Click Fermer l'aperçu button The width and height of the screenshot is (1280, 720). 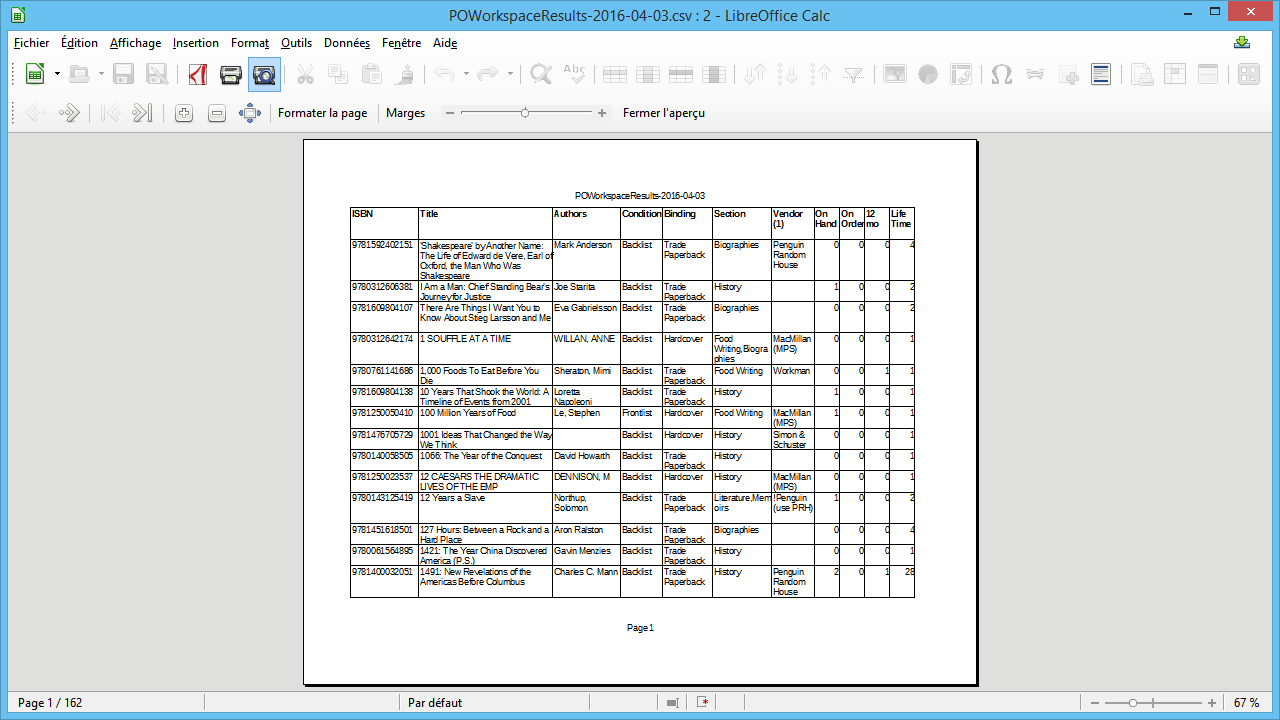(x=664, y=113)
